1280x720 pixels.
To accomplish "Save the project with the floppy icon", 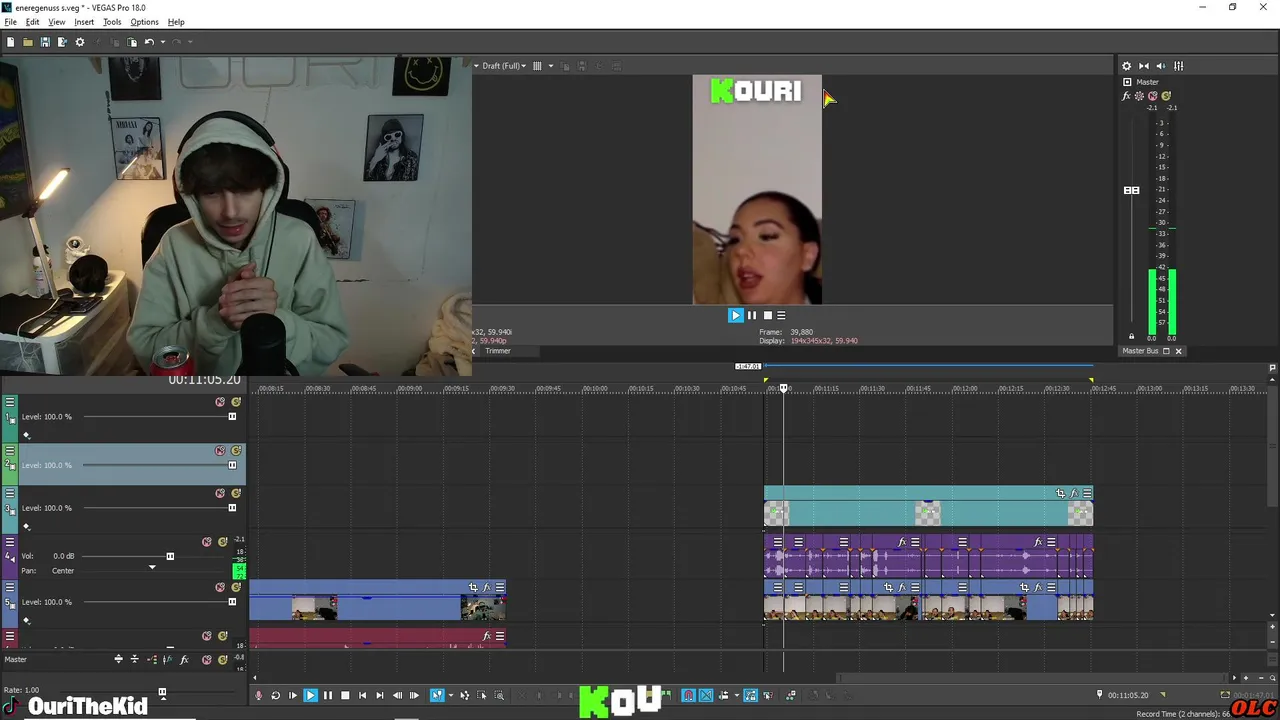I will [x=45, y=42].
